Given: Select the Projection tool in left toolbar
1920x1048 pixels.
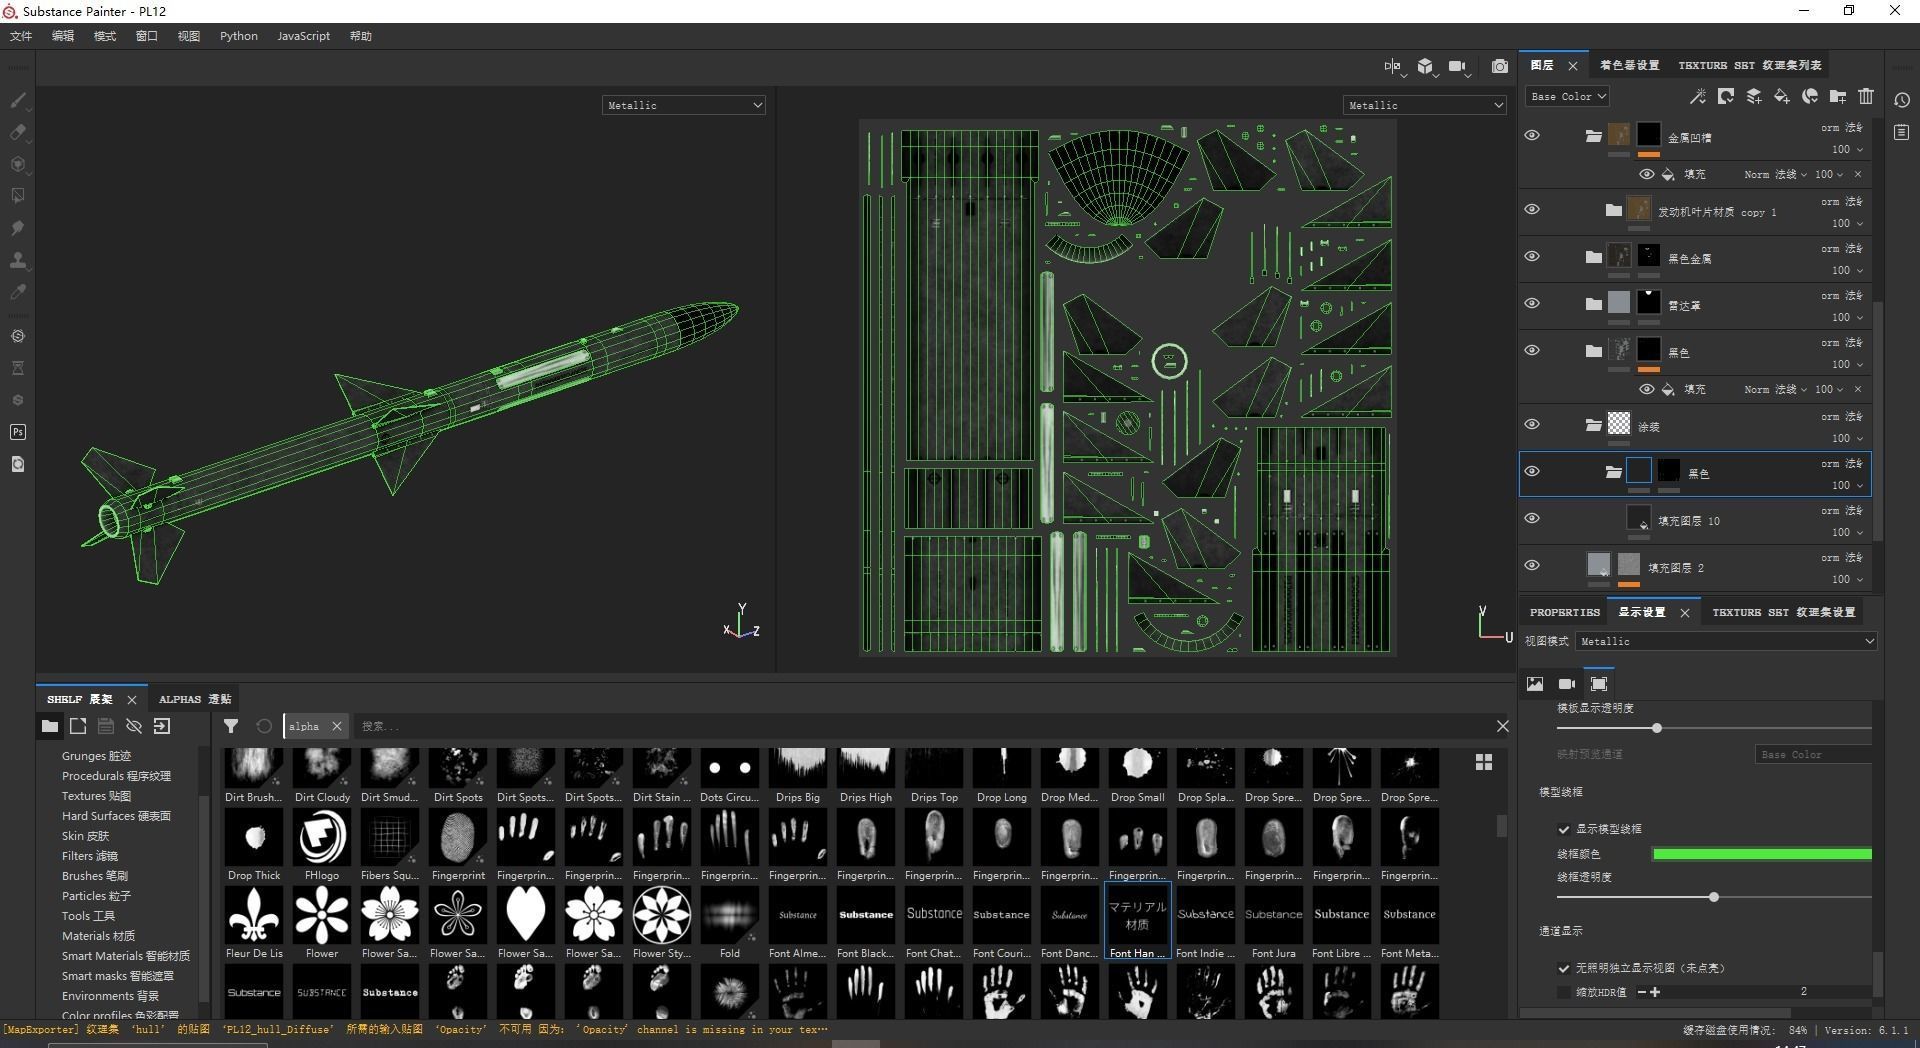Looking at the screenshot, I should click(x=17, y=164).
